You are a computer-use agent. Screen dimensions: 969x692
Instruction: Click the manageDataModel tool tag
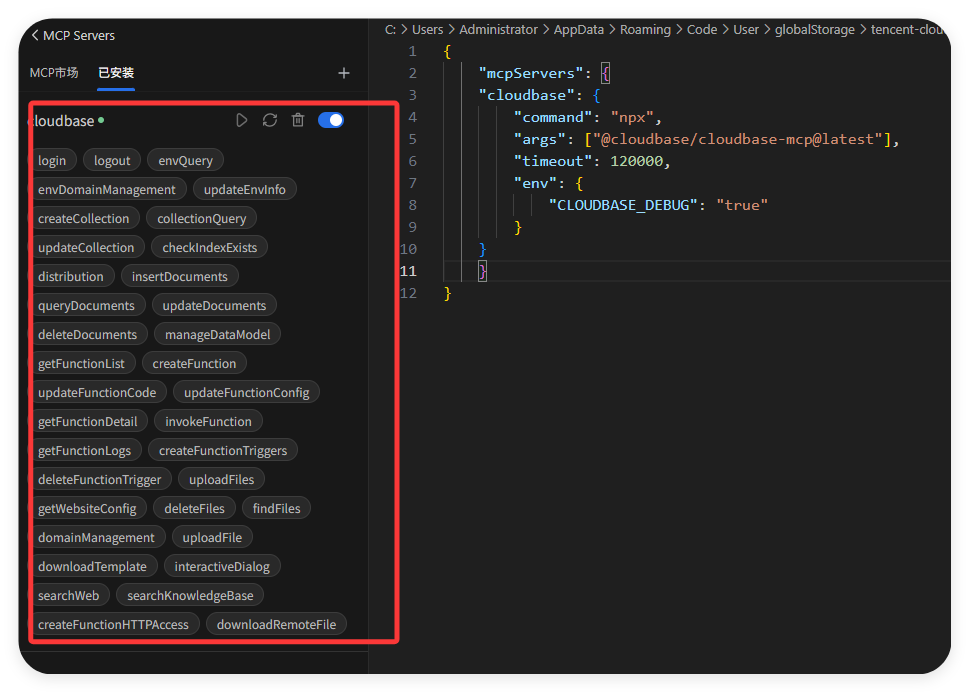click(x=218, y=335)
